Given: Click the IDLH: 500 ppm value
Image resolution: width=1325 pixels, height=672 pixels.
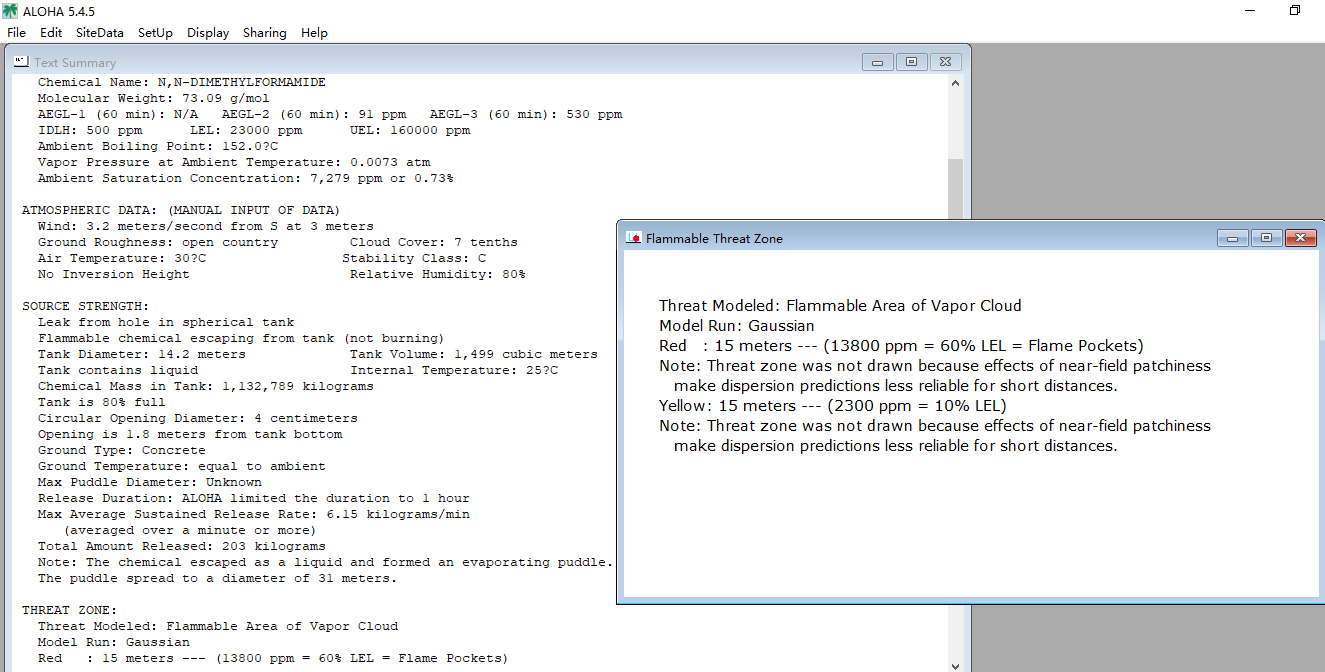Looking at the screenshot, I should pos(90,130).
